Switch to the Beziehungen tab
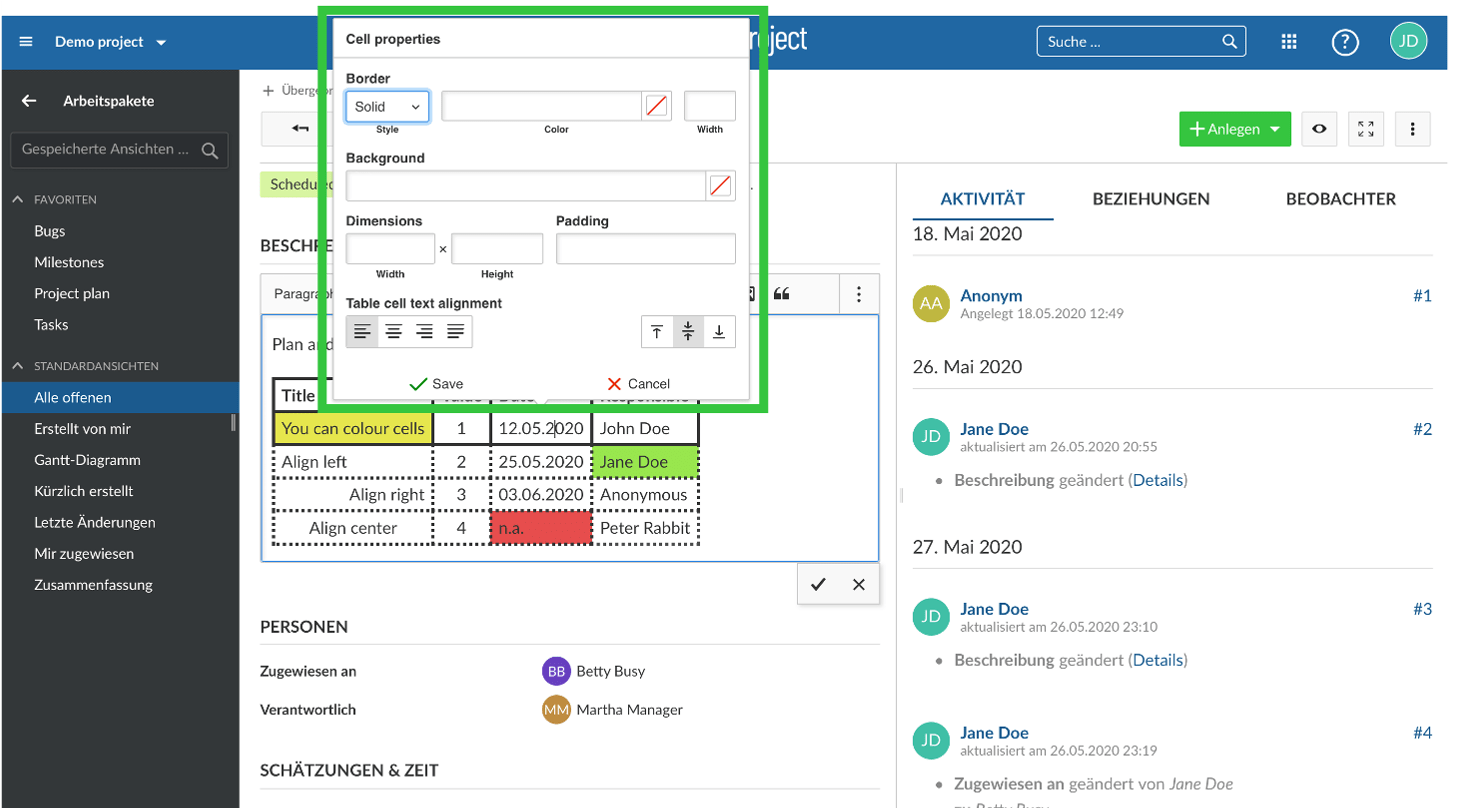The width and height of the screenshot is (1466, 808). (x=1151, y=199)
